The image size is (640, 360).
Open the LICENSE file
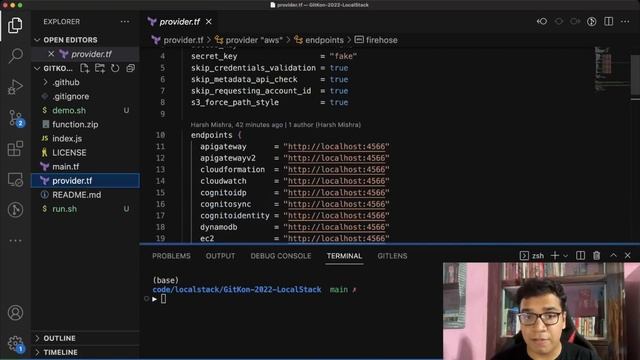click(69, 153)
